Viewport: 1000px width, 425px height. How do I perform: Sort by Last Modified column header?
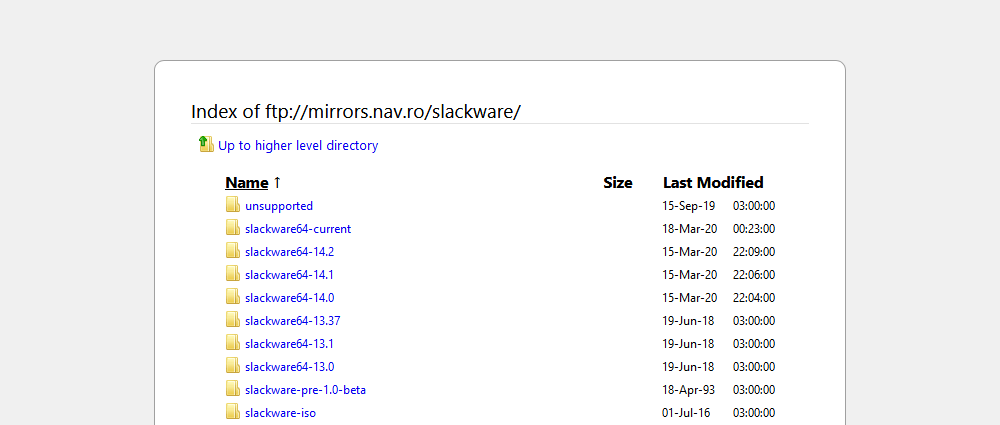pyautogui.click(x=713, y=183)
